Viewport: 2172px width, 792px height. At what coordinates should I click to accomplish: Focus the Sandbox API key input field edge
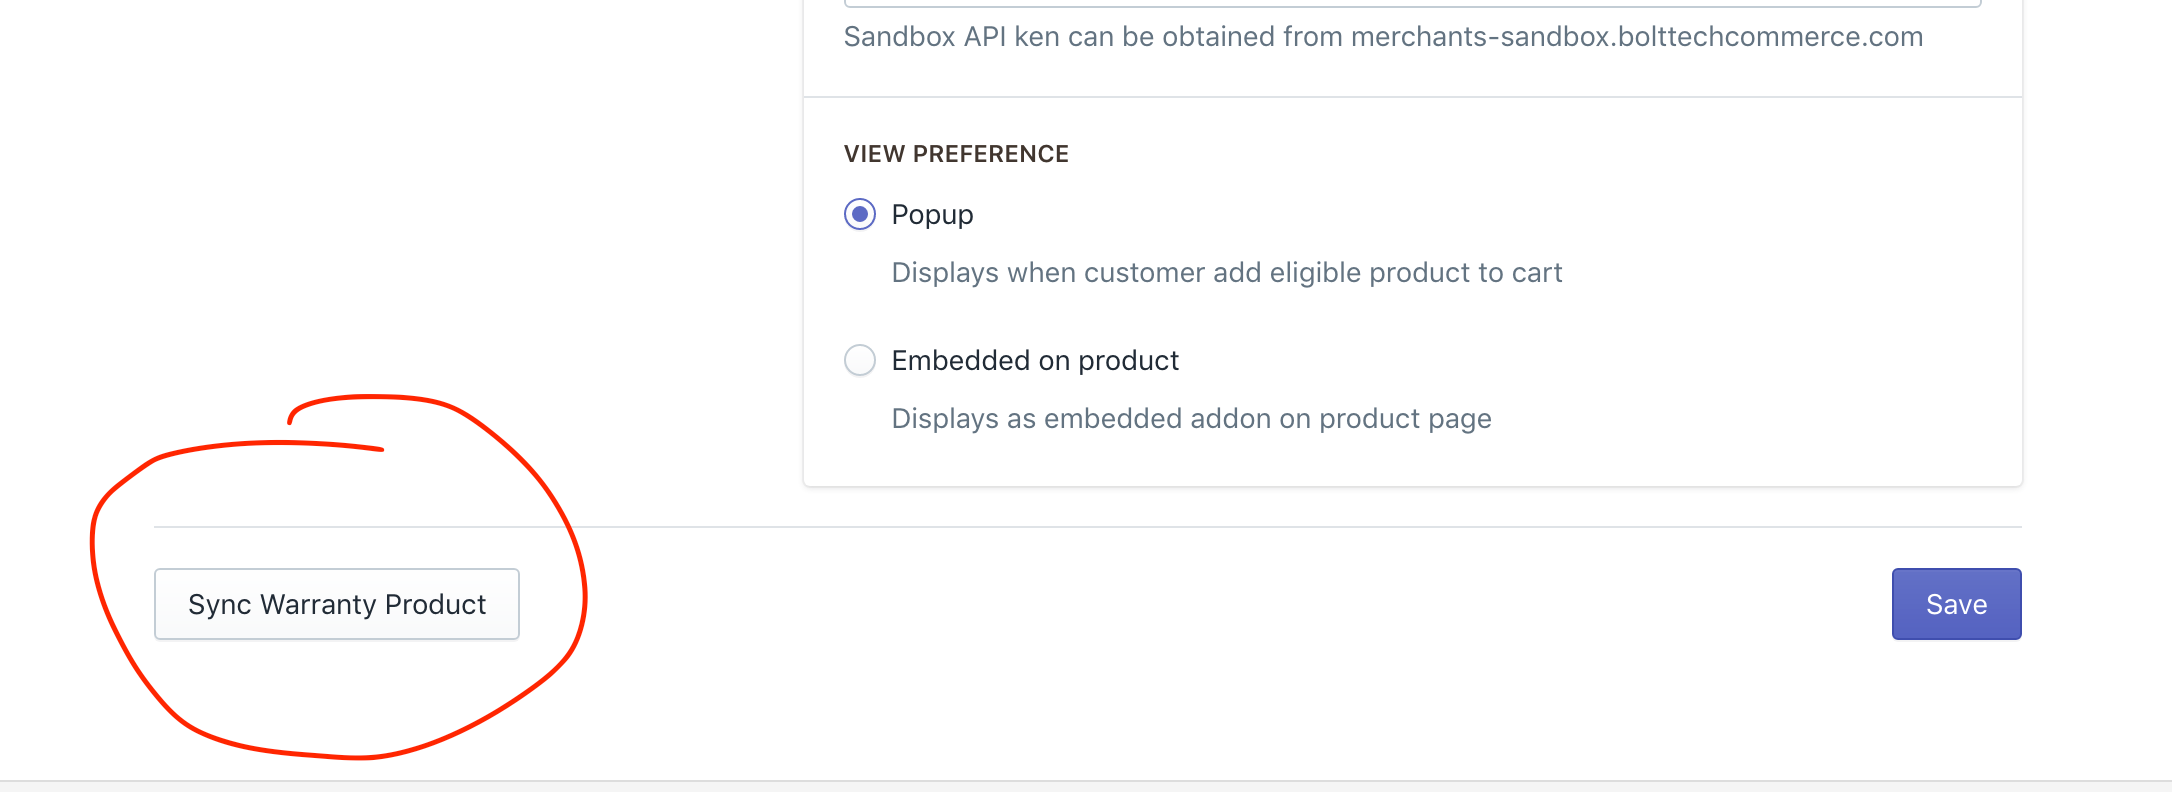tap(1412, 4)
